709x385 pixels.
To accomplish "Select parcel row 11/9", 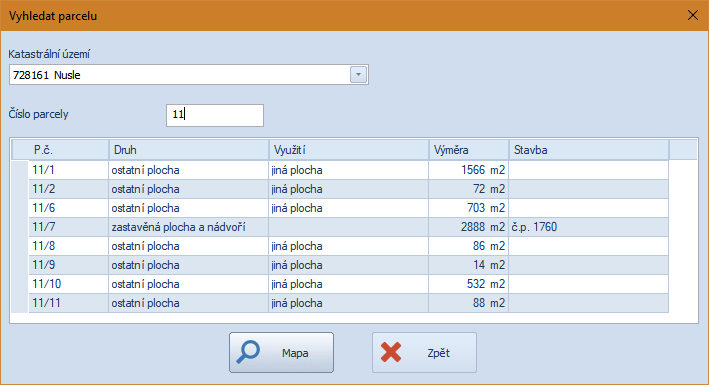I will [348, 265].
